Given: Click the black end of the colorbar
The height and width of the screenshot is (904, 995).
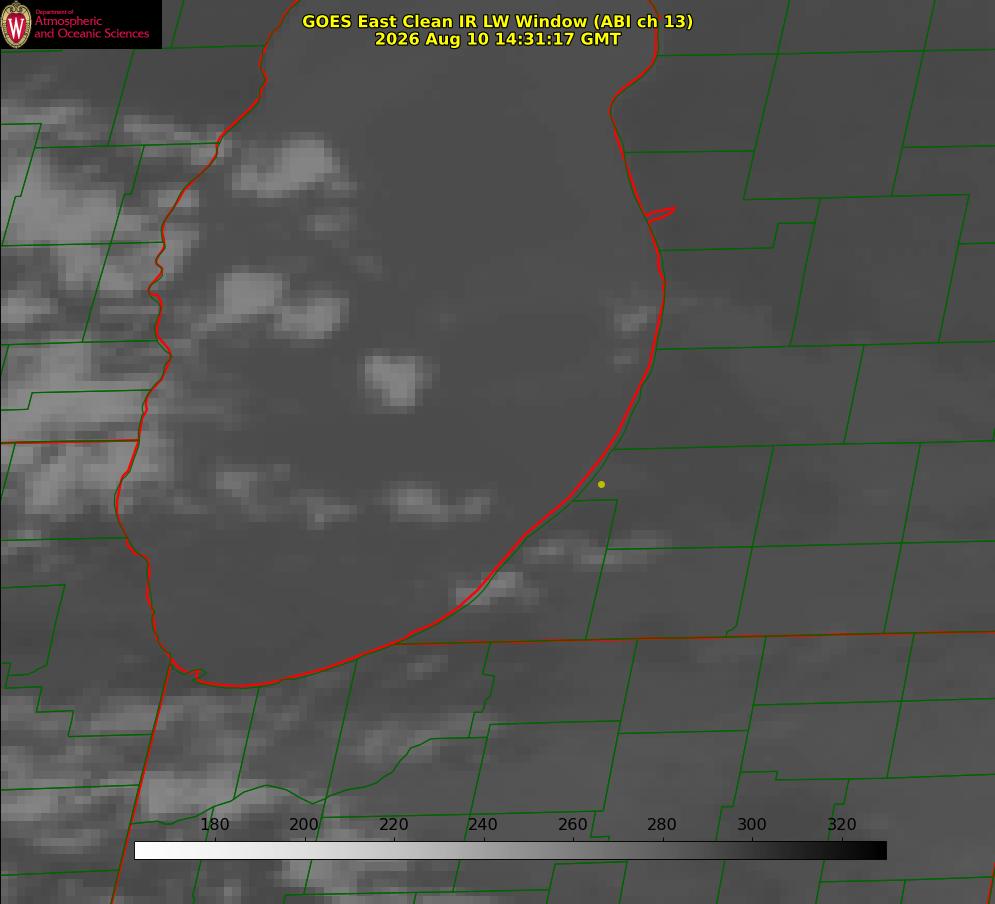Looking at the screenshot, I should point(874,851).
